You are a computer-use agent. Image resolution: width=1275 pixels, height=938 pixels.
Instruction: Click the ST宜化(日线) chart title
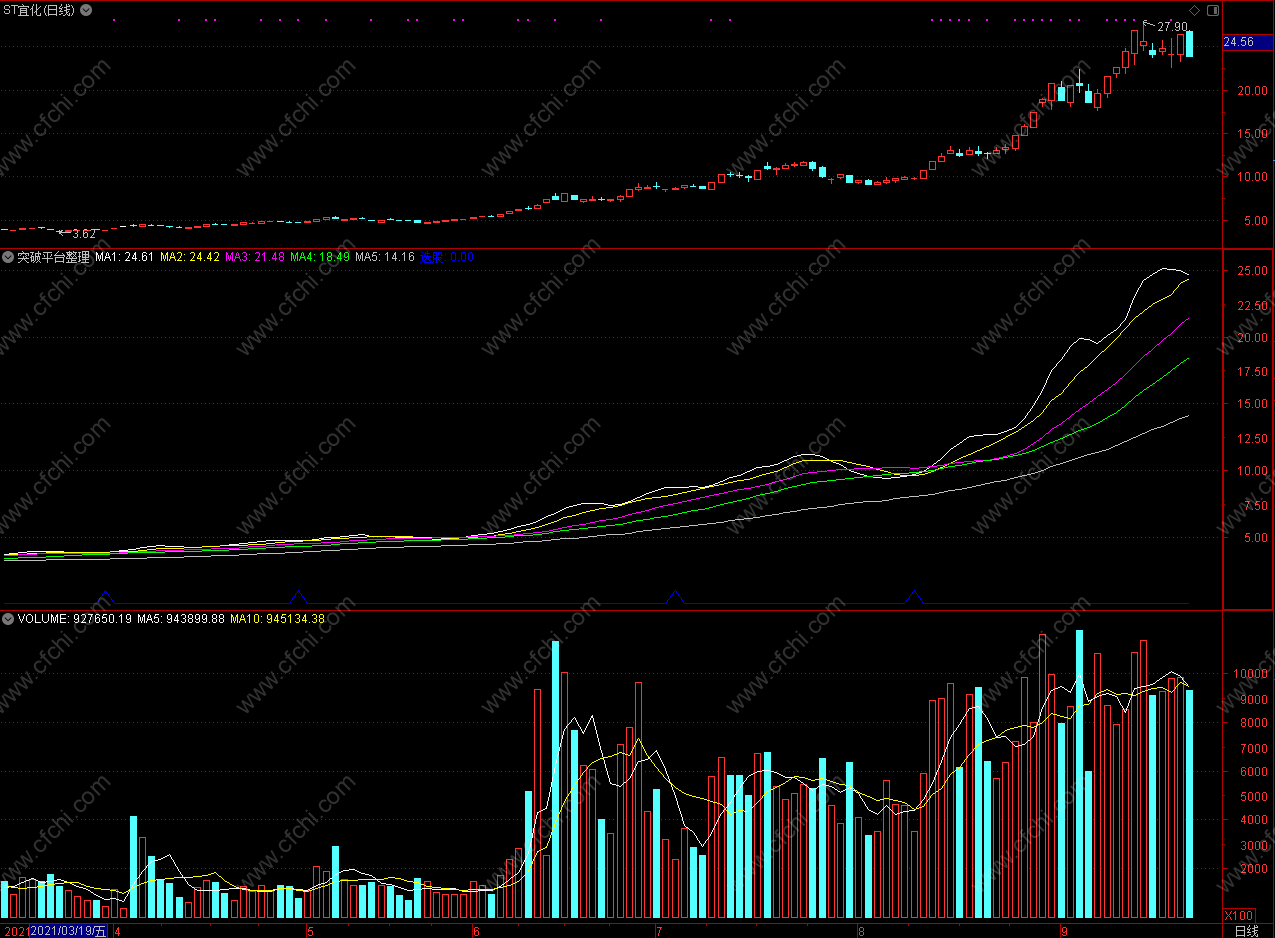pos(39,10)
